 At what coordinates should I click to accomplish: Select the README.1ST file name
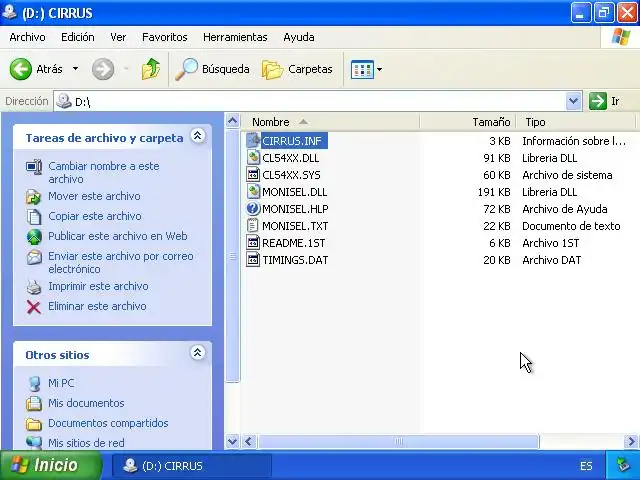click(x=293, y=243)
